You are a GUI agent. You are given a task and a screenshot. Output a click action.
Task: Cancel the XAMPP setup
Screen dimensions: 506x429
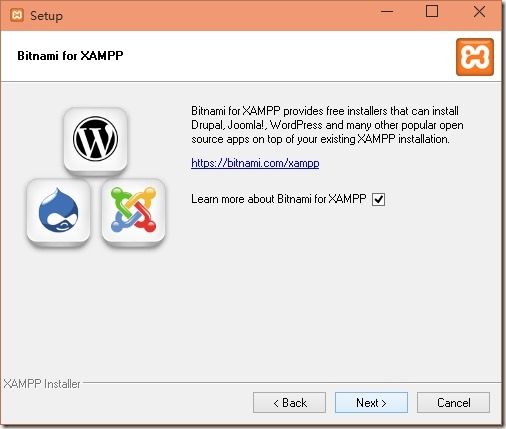coord(453,403)
